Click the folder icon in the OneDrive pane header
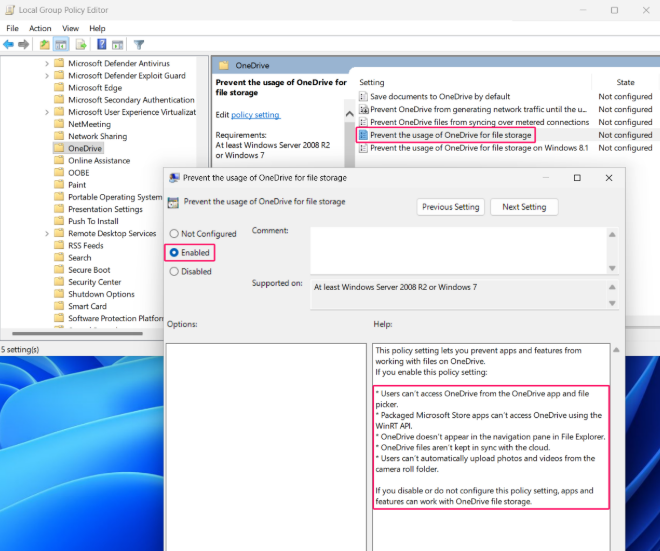Viewport: 660px width, 551px height. [224, 65]
